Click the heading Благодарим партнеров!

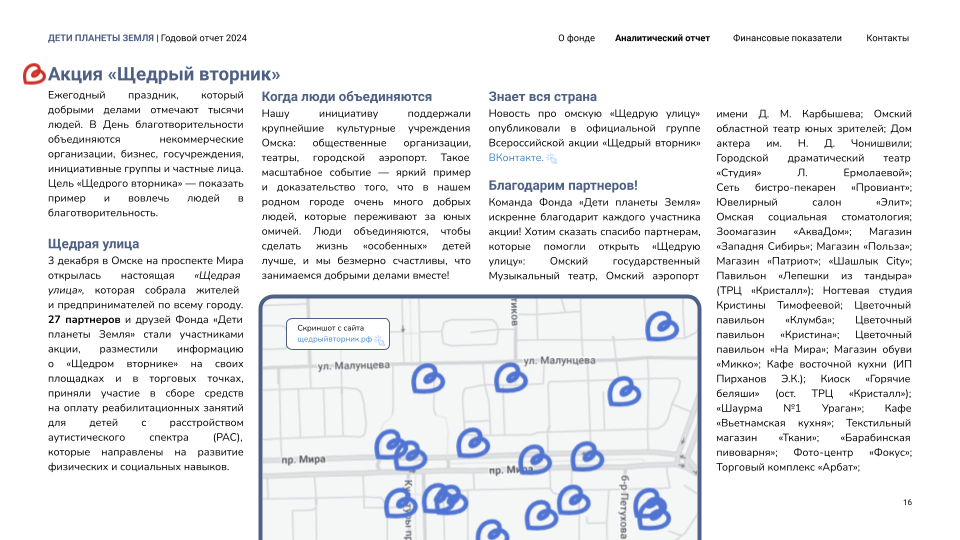pos(563,186)
